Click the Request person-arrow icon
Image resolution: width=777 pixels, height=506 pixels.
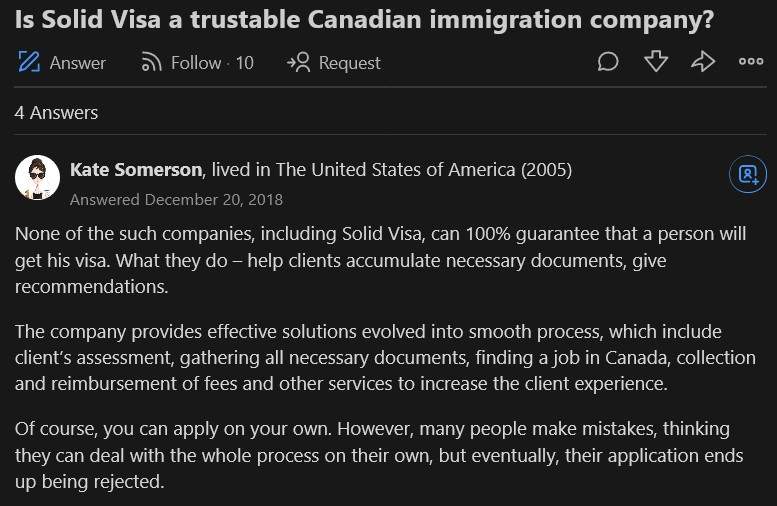(298, 62)
